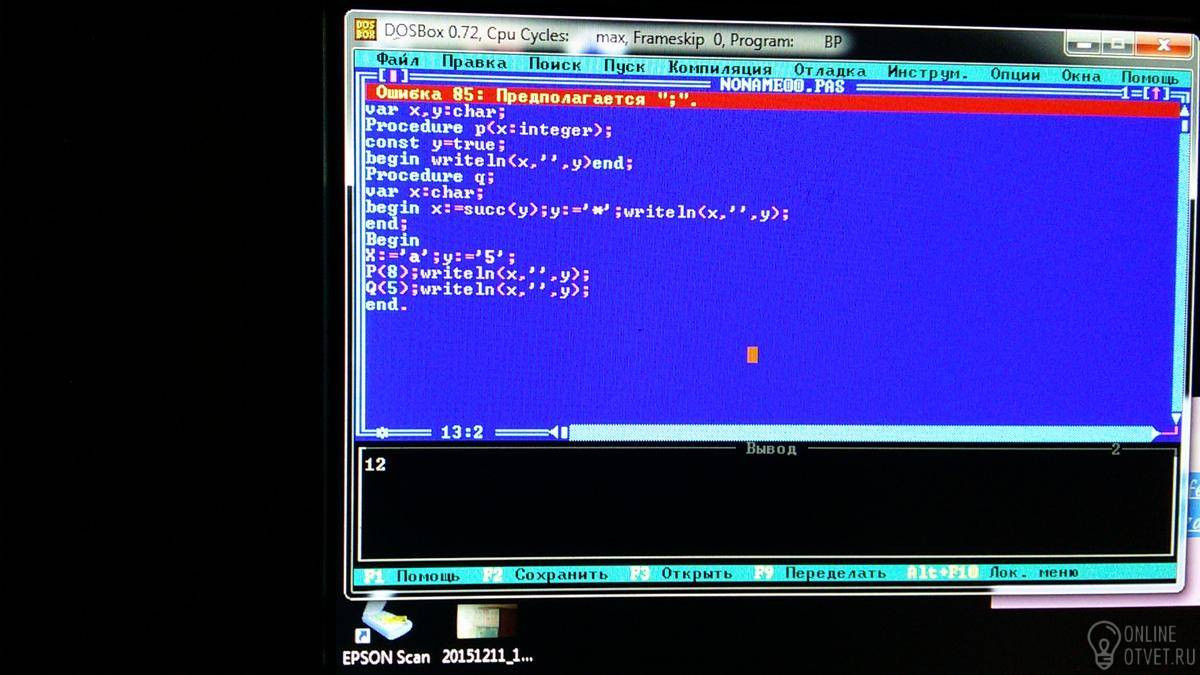Expand the Опции menu
This screenshot has width=1200, height=675.
pos(1015,74)
